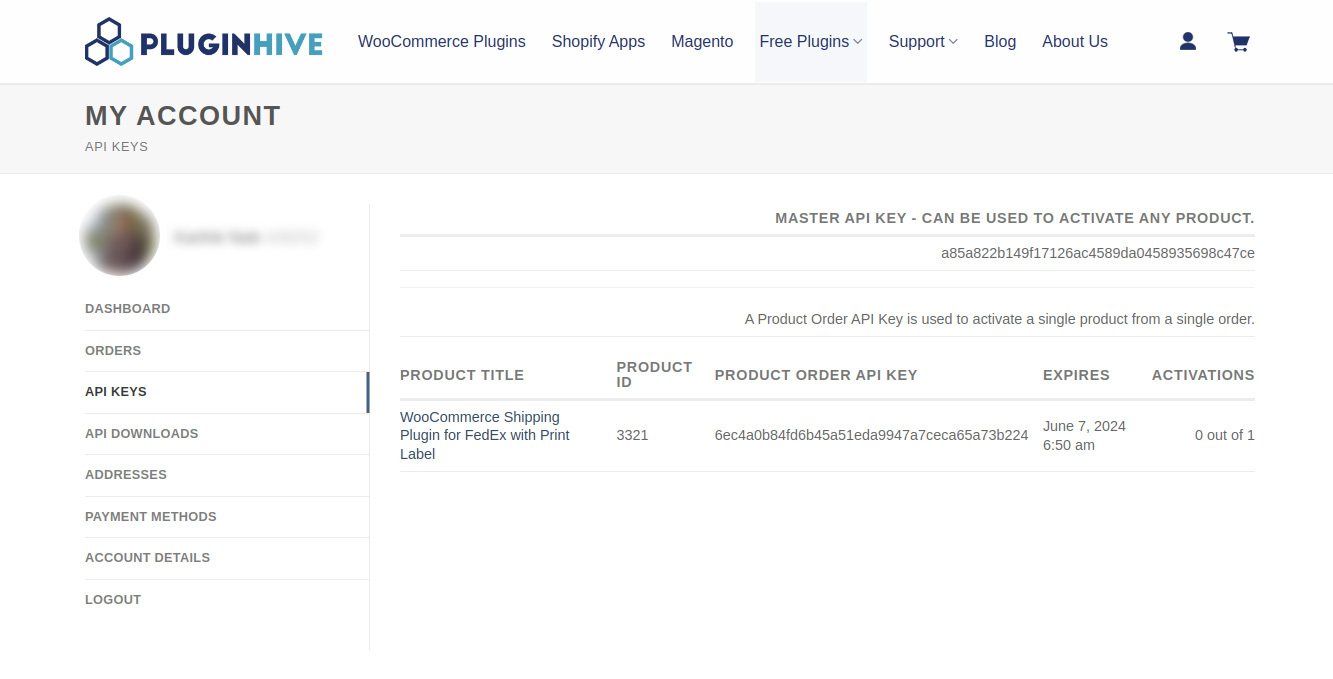Click the Product ID column header

tap(654, 375)
